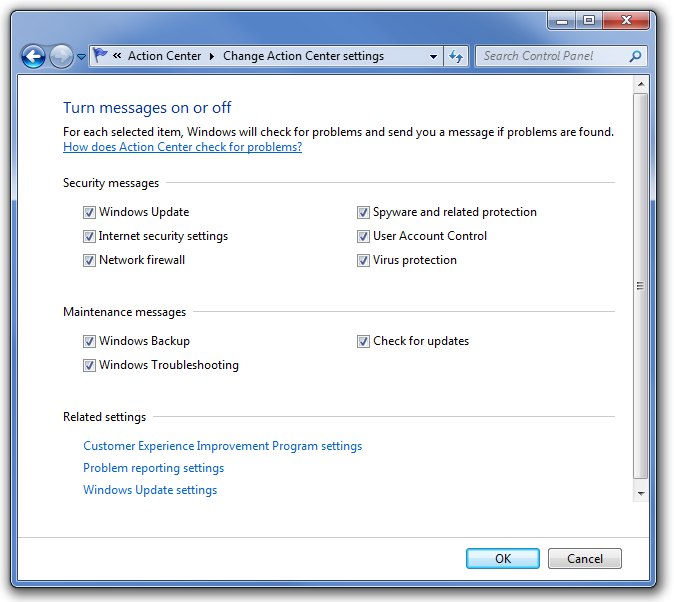
Task: Click the Forward navigation arrow
Action: click(61, 56)
